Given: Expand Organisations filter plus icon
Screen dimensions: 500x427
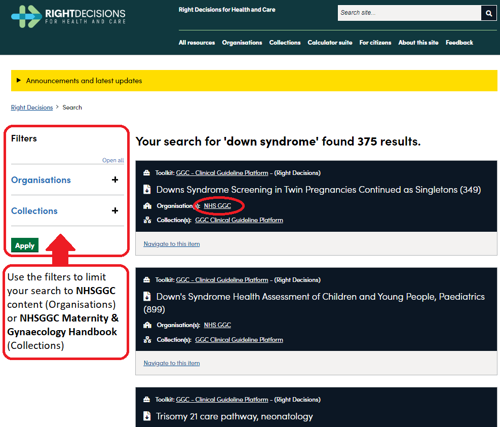Looking at the screenshot, I should (x=115, y=180).
